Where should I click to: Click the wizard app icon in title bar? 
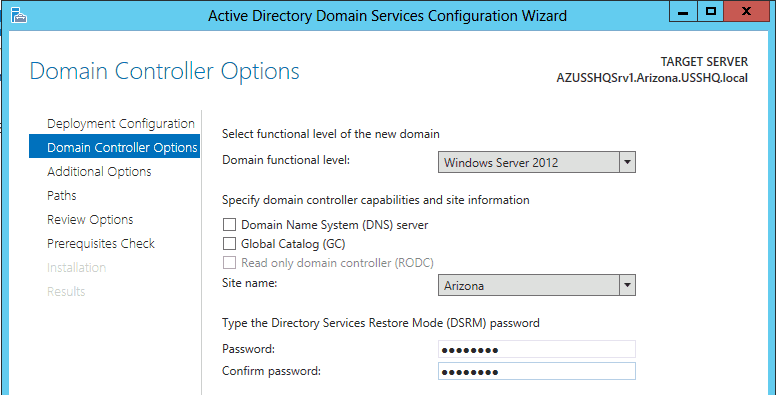[x=20, y=16]
